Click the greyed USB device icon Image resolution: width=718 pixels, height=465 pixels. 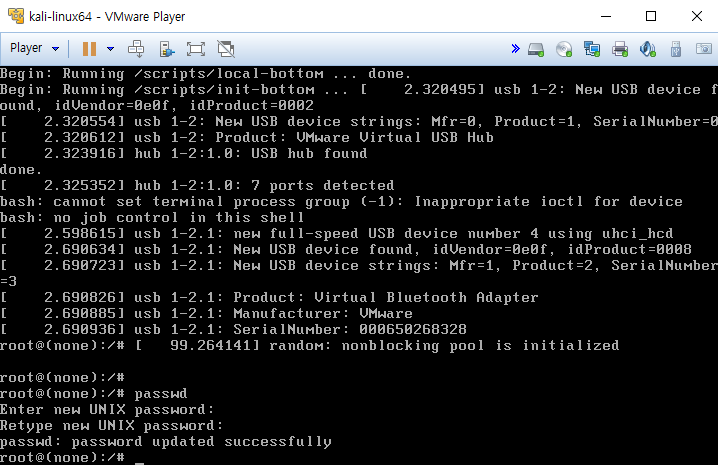click(x=676, y=49)
